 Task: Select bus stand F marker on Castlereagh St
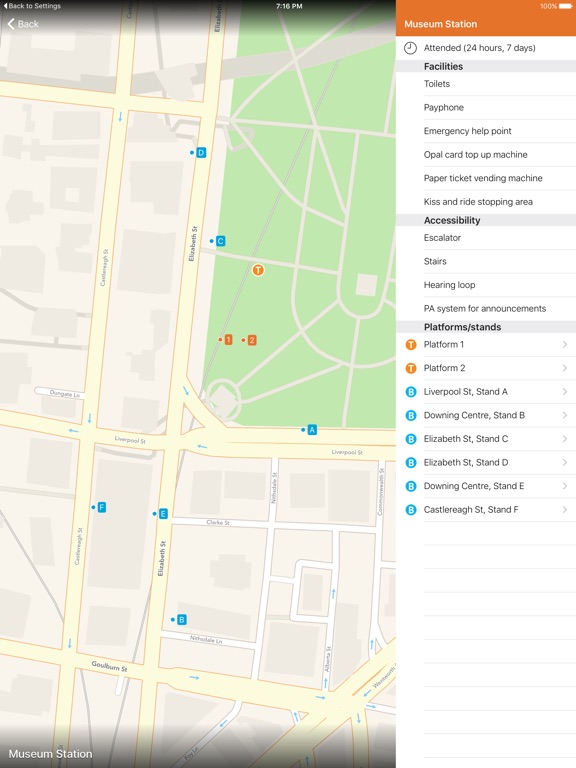click(101, 507)
